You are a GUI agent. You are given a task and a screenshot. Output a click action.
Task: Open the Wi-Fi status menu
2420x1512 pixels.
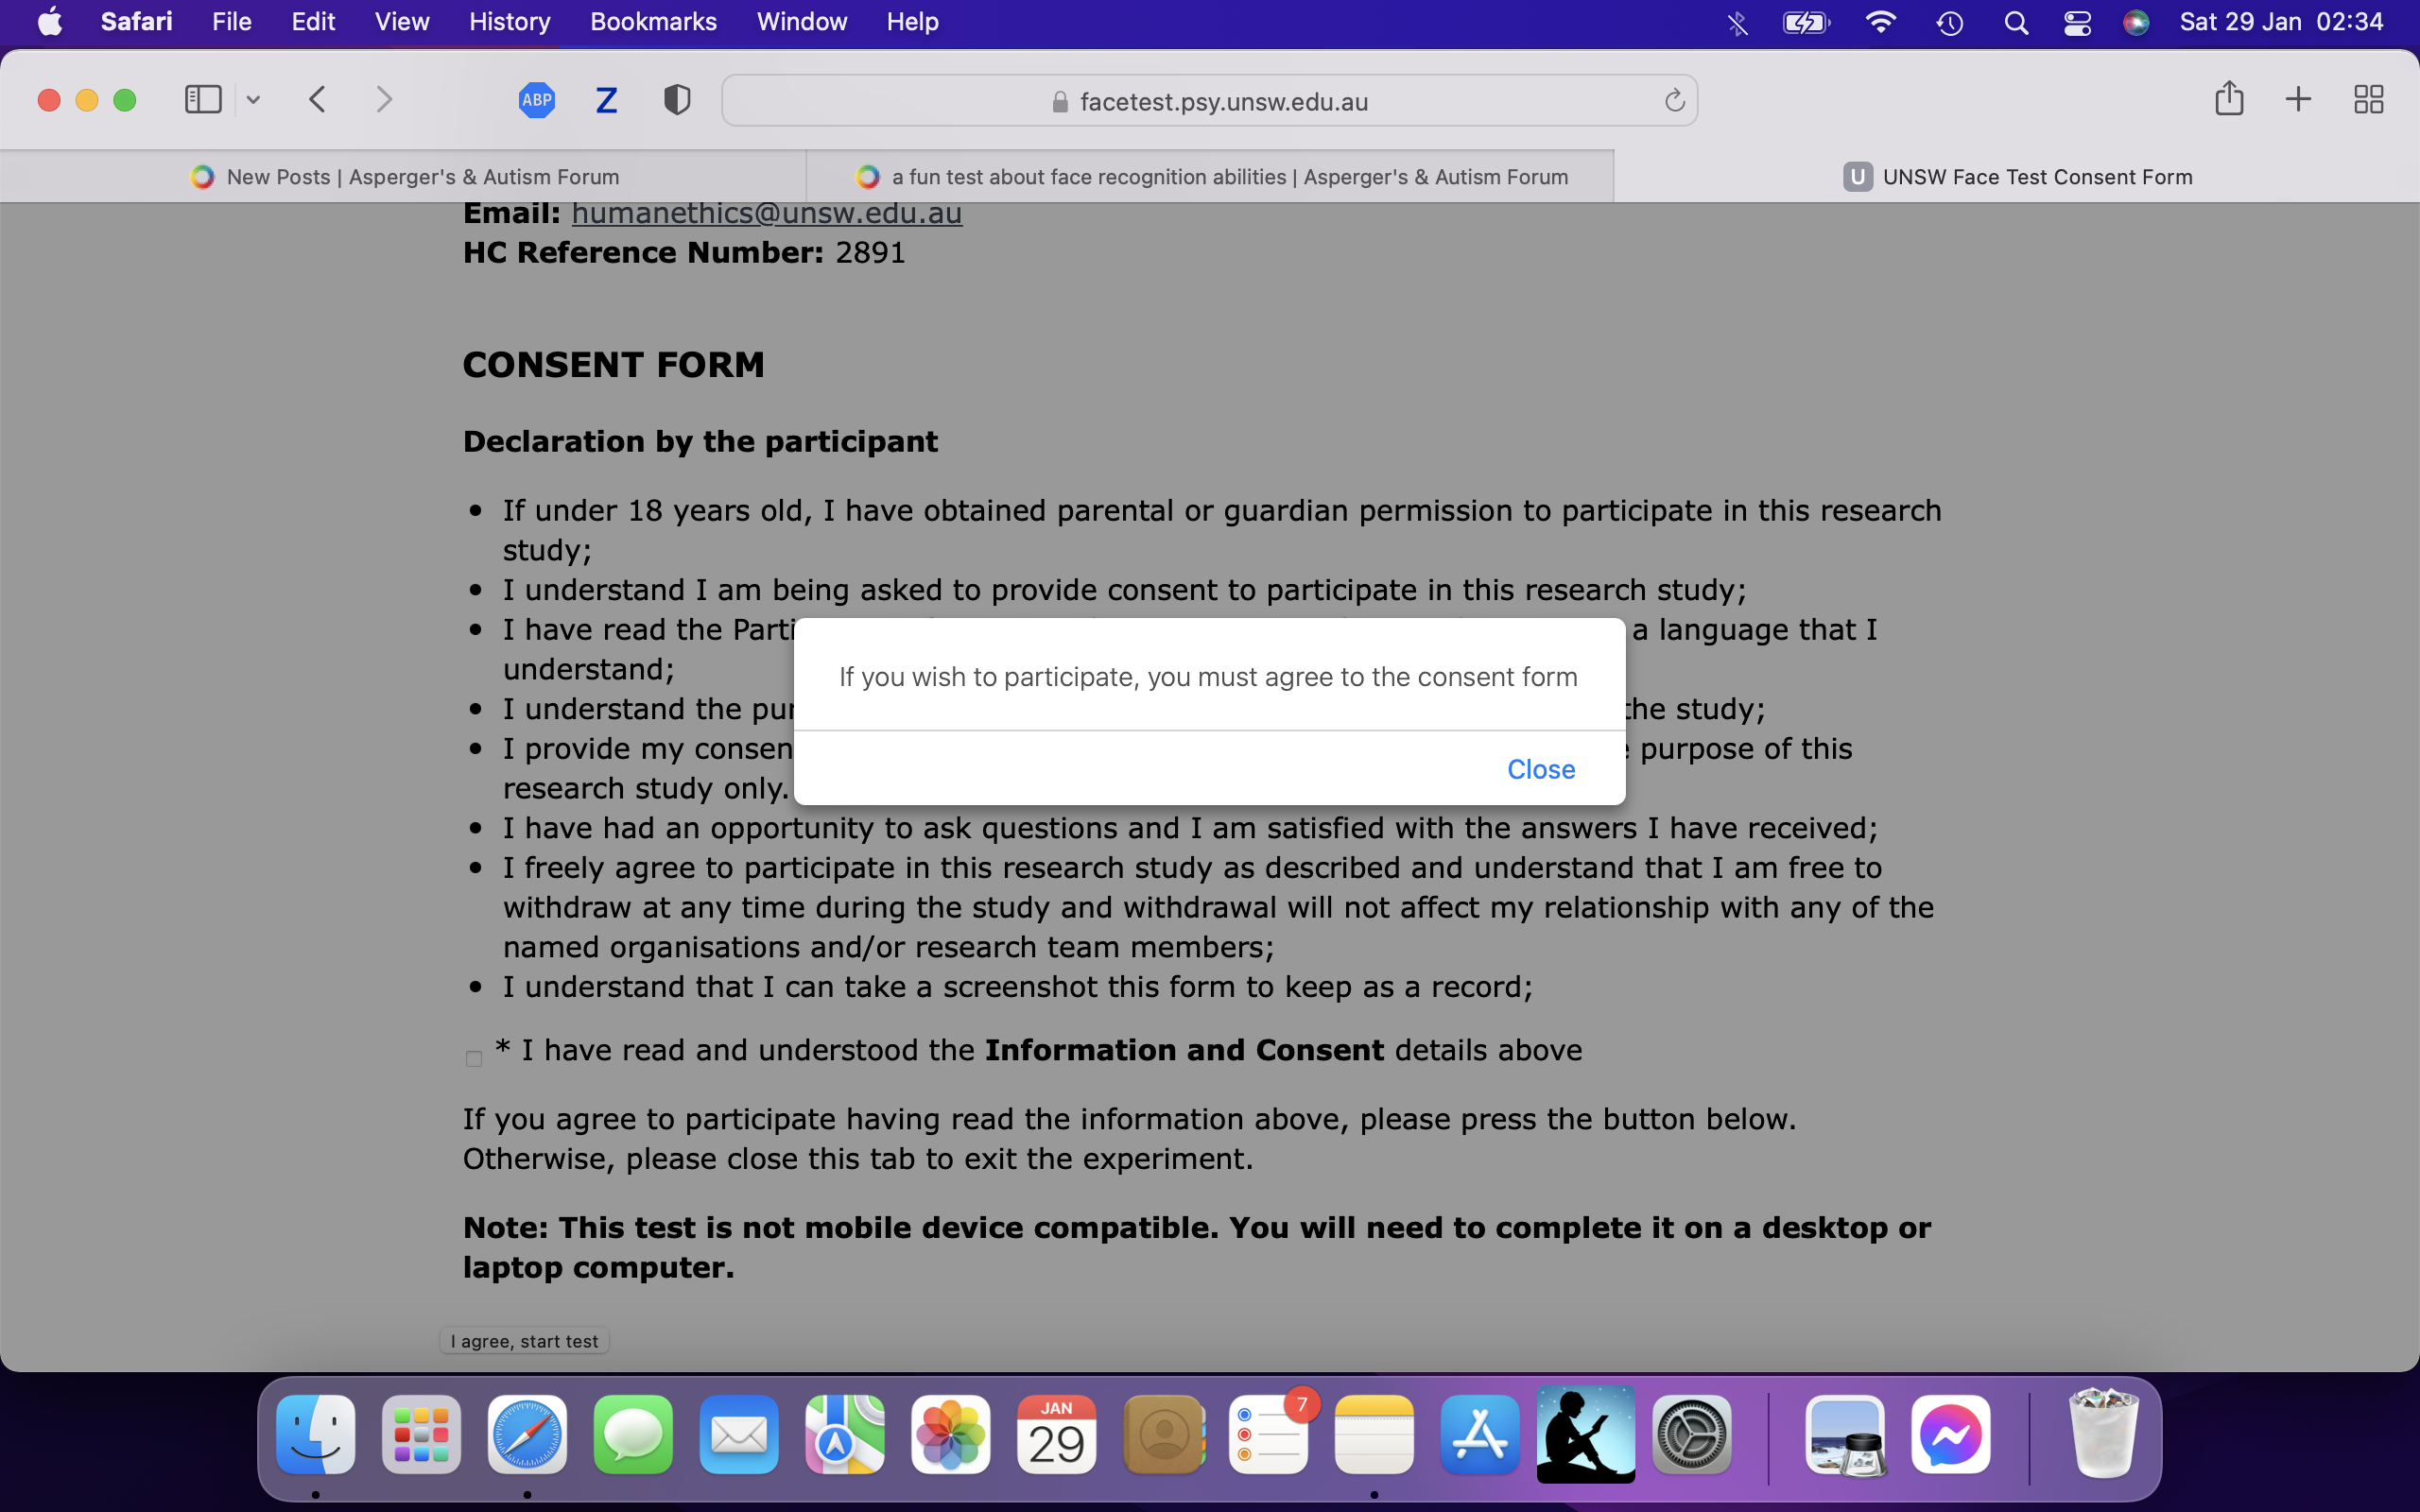click(1881, 22)
